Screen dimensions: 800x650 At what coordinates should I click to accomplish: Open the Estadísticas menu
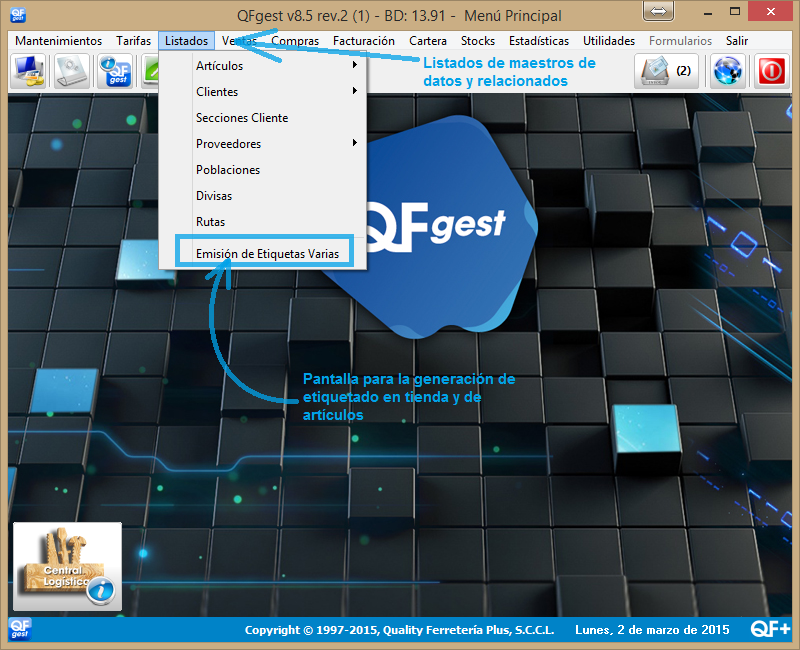(x=539, y=41)
